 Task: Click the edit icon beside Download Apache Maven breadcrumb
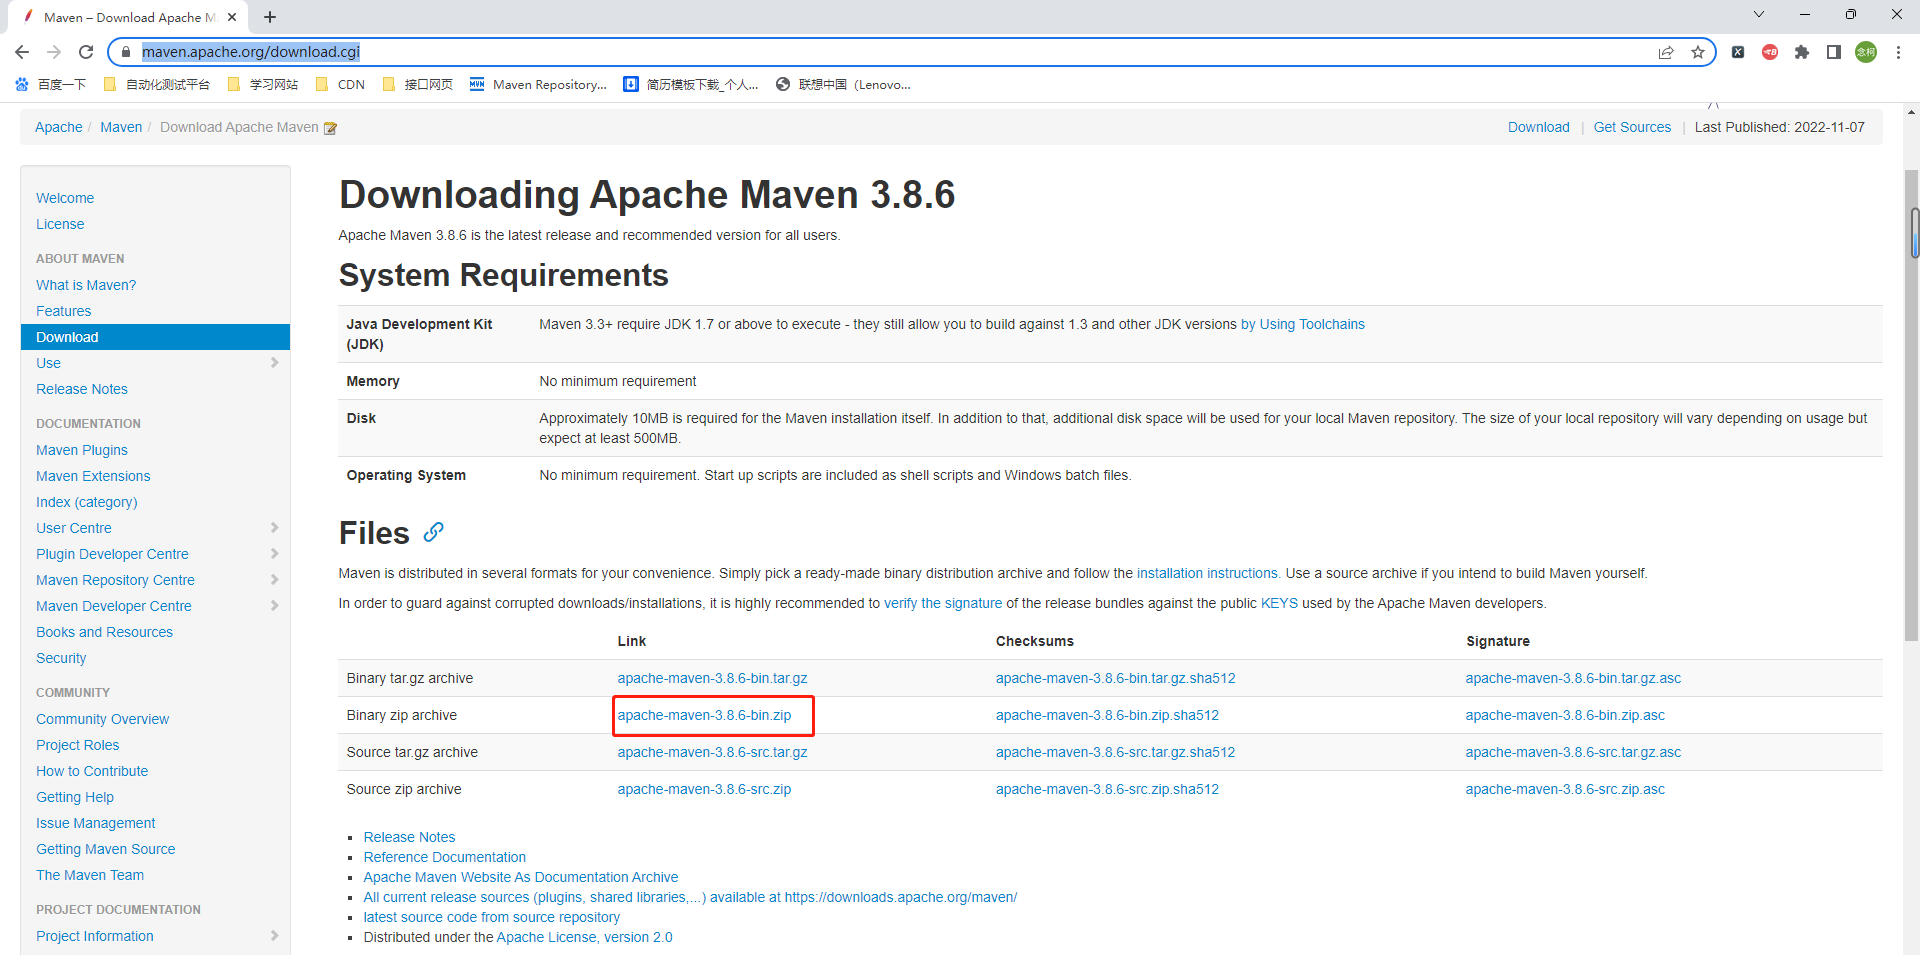(330, 128)
